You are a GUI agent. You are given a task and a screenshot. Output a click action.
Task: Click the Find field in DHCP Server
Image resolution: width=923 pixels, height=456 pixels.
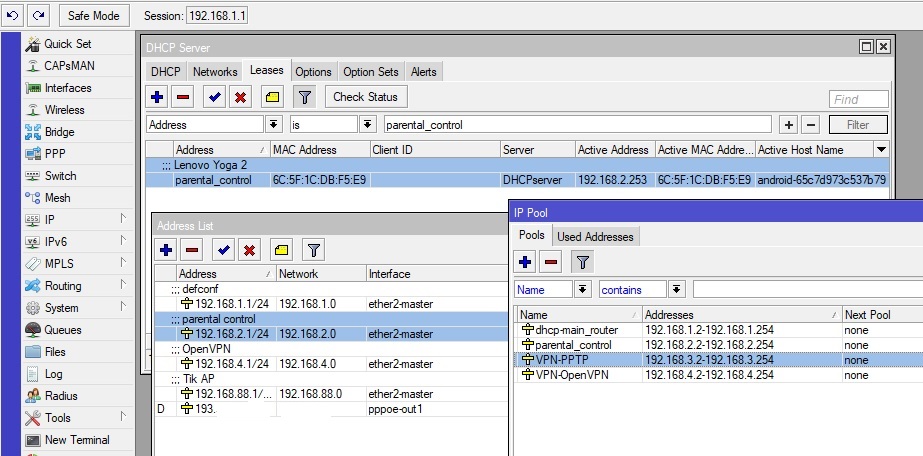pos(858,99)
